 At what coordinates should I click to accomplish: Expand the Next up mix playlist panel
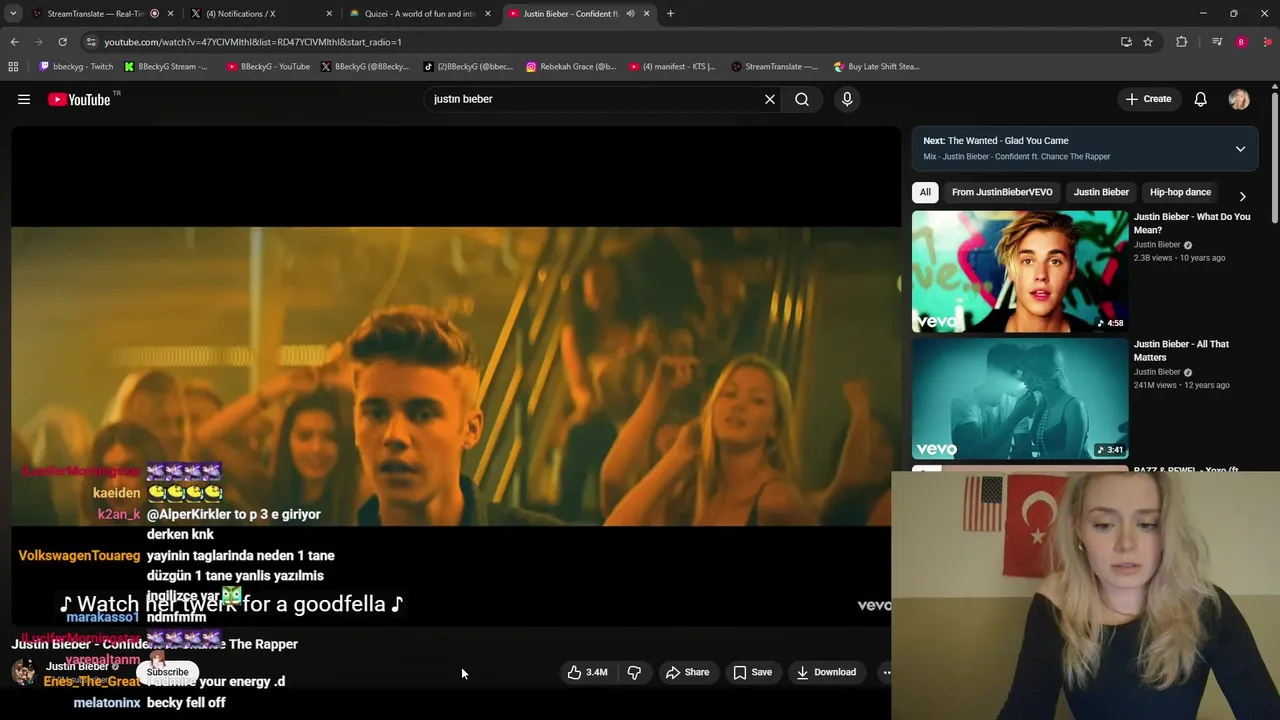tap(1240, 148)
